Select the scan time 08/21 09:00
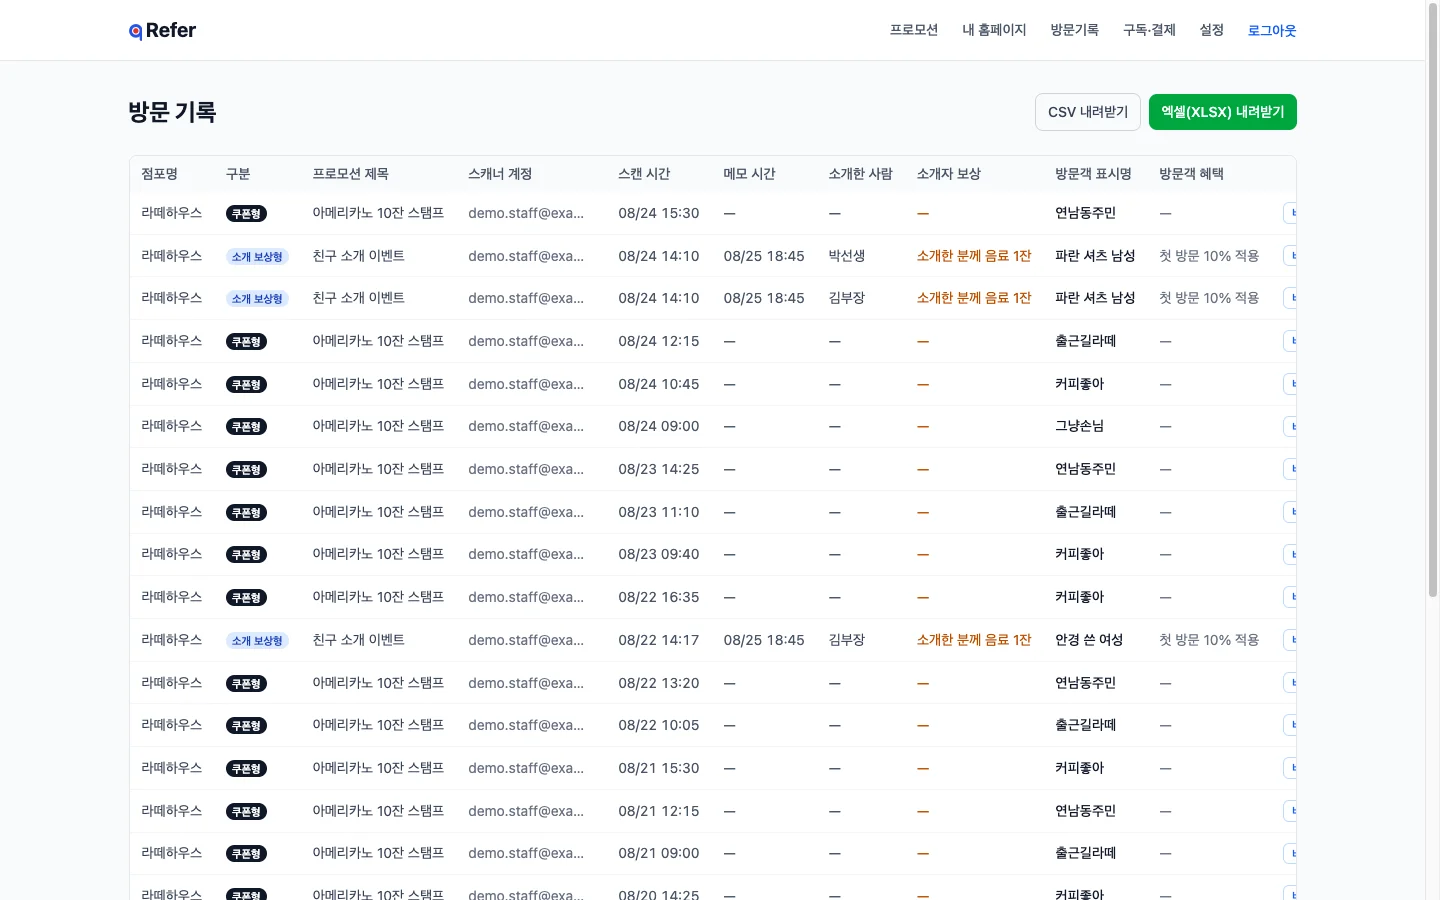The width and height of the screenshot is (1440, 900). click(659, 853)
